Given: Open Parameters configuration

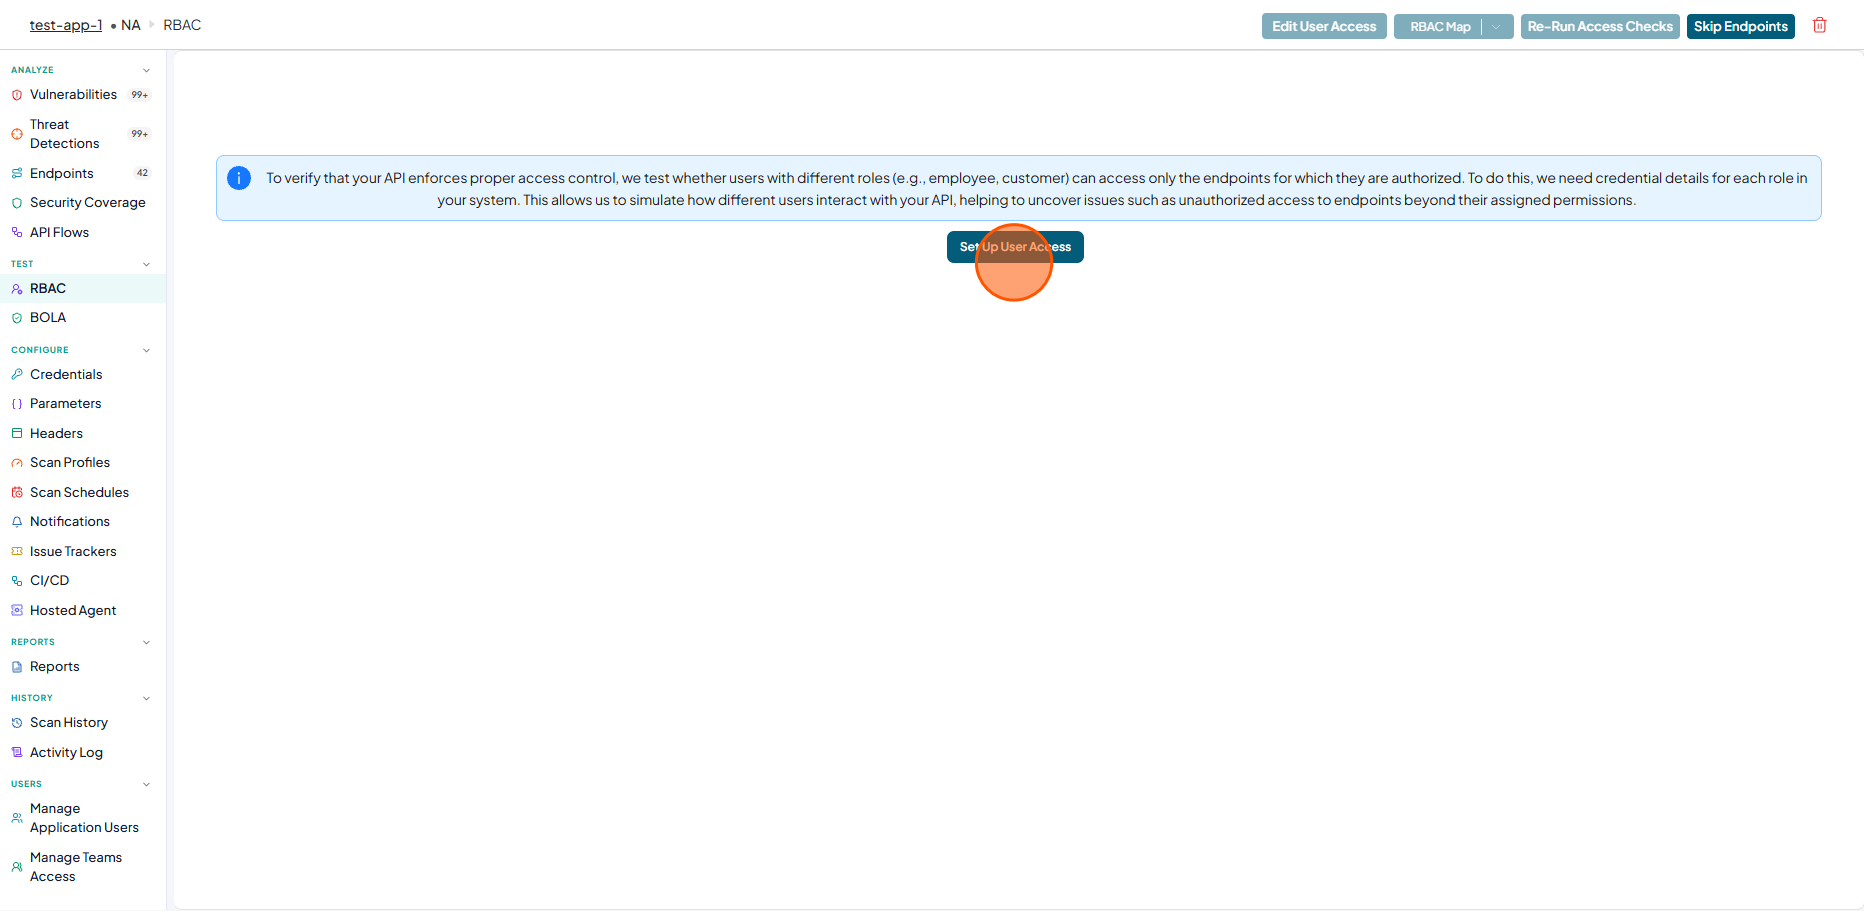Looking at the screenshot, I should pos(65,404).
